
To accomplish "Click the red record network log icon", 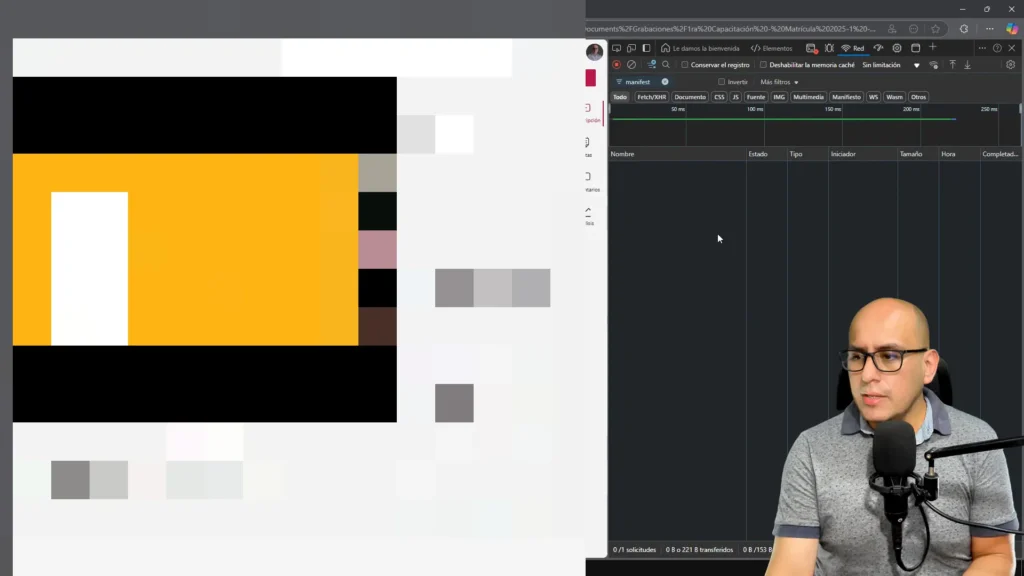I will 616,65.
